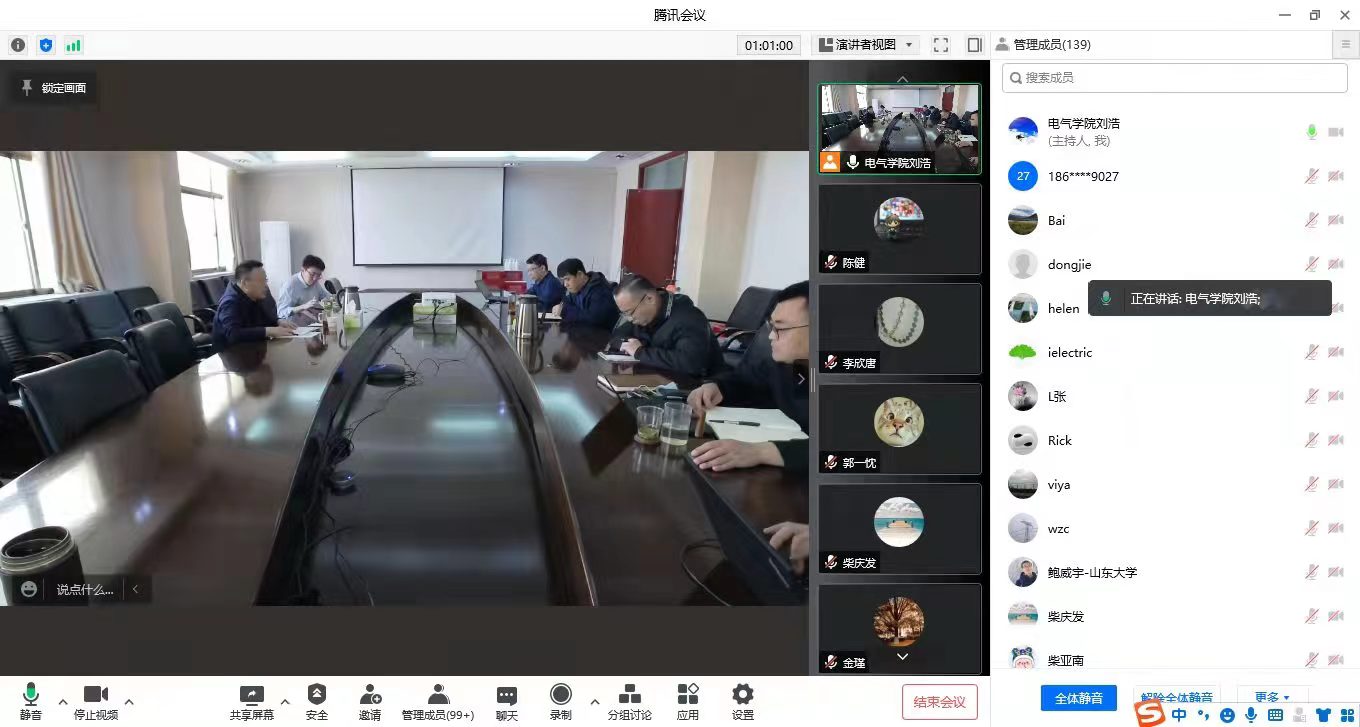Image resolution: width=1360 pixels, height=727 pixels.
Task: Open the chat (聊天) icon
Action: click(507, 695)
